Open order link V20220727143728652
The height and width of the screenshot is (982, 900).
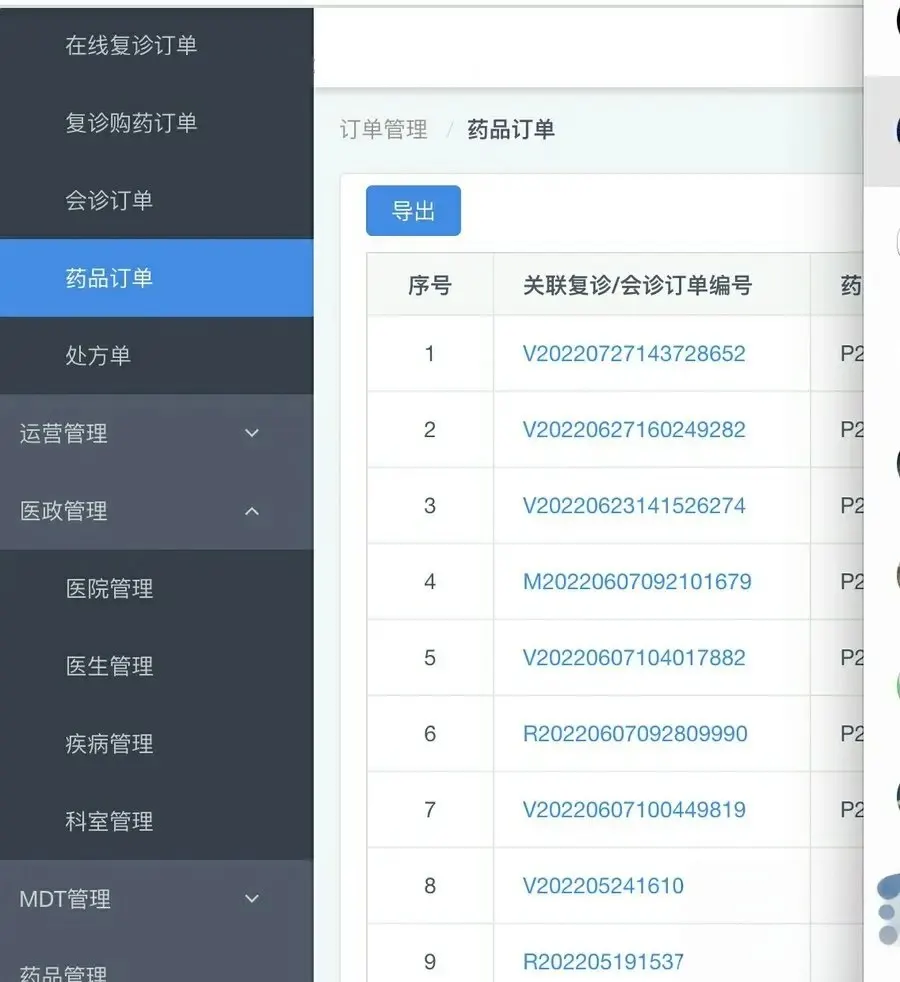pos(634,354)
